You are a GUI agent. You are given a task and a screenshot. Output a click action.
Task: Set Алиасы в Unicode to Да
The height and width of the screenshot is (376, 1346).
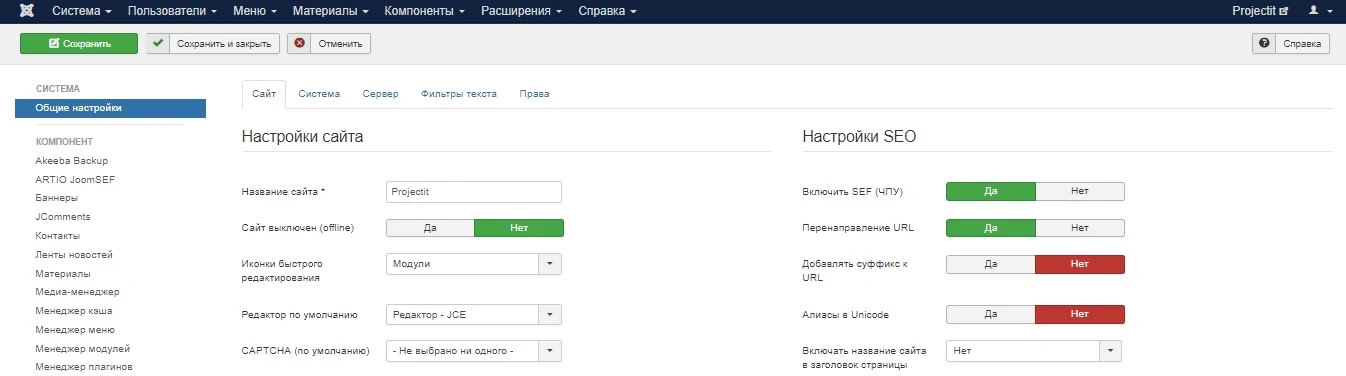pos(990,314)
